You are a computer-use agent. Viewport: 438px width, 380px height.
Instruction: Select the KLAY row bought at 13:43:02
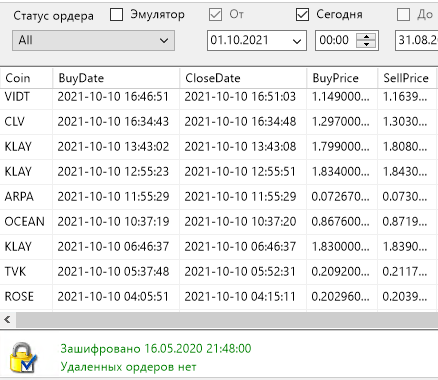(x=219, y=147)
